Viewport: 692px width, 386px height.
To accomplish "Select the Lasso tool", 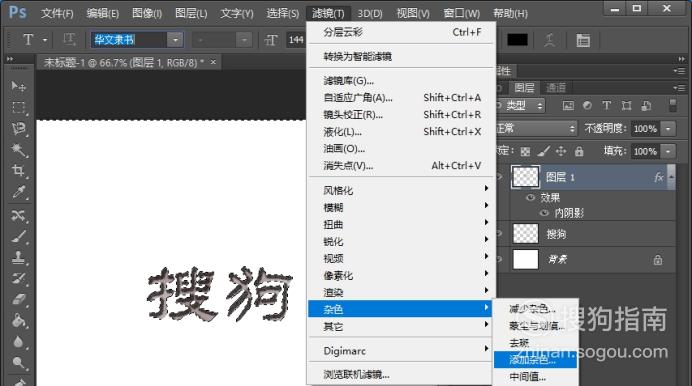I will [18, 128].
